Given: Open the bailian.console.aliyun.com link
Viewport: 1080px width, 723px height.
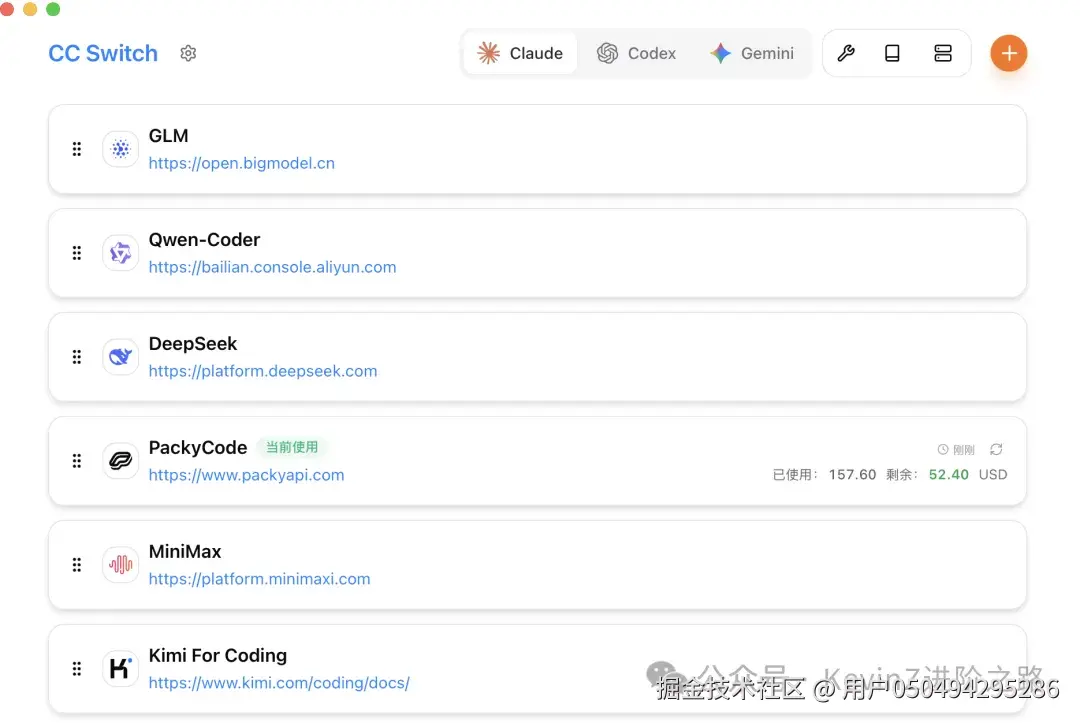Looking at the screenshot, I should tap(273, 267).
